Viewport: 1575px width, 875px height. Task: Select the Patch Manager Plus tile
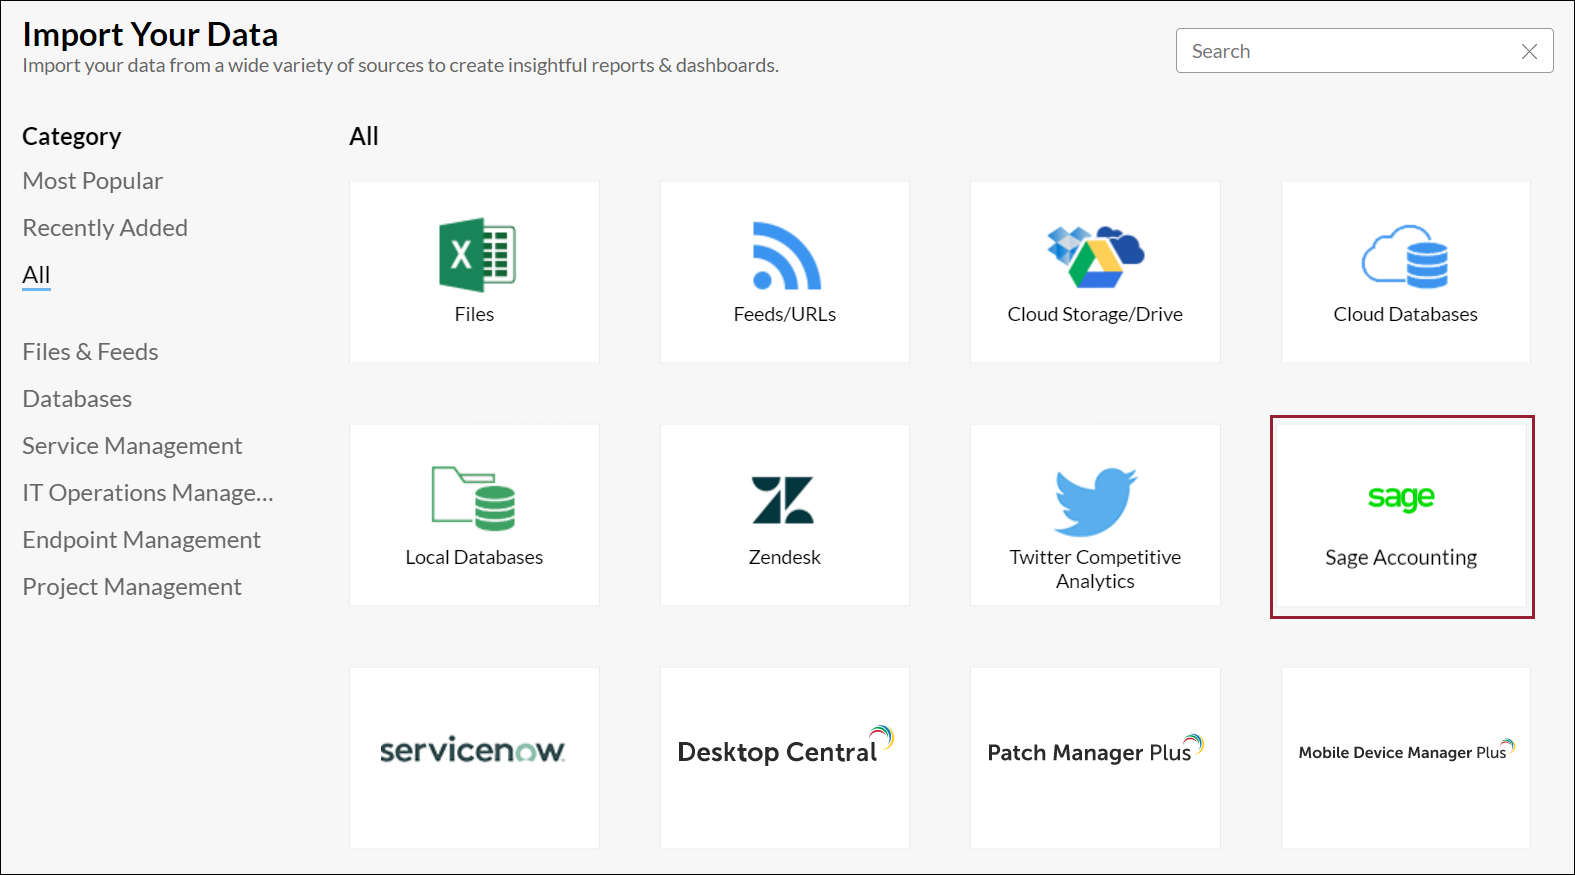click(1095, 758)
